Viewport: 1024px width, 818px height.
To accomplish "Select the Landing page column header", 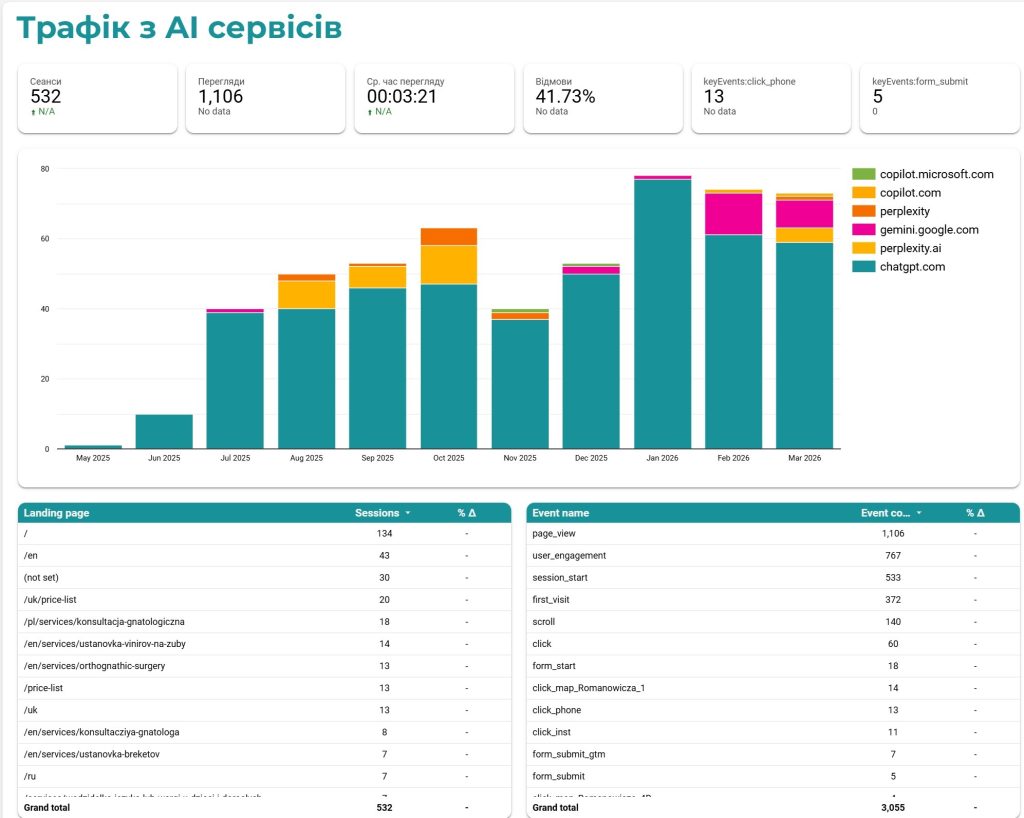I will (x=57, y=513).
